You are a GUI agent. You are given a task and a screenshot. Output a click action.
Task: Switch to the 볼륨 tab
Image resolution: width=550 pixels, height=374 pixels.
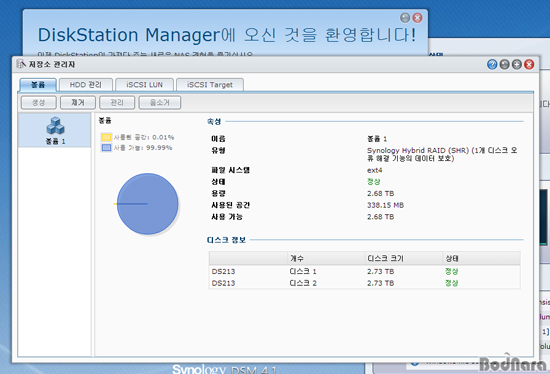pos(38,85)
